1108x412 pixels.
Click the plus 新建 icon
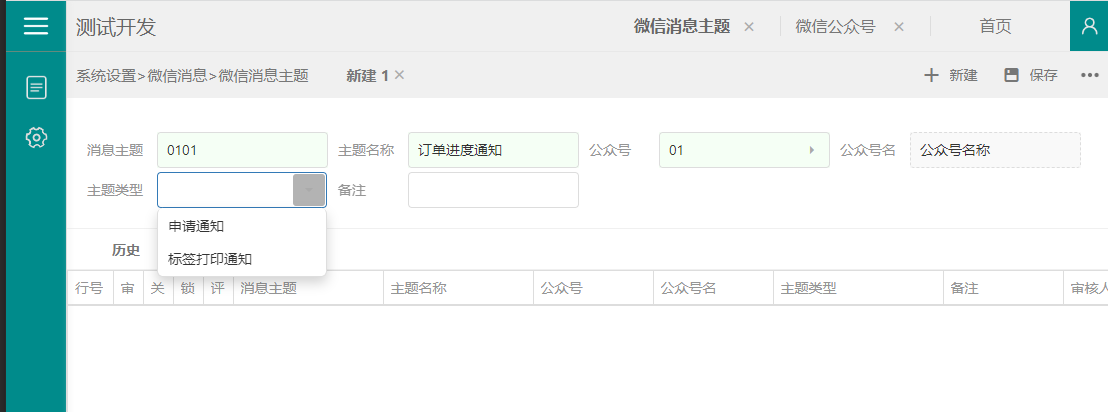click(x=931, y=75)
